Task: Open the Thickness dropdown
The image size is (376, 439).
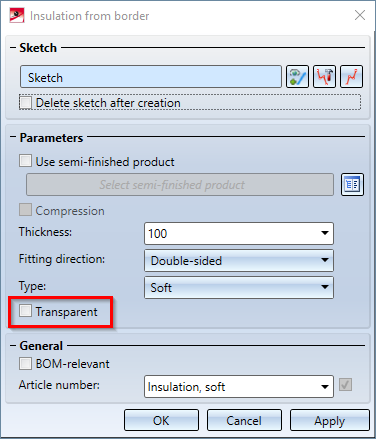Action: pyautogui.click(x=239, y=233)
